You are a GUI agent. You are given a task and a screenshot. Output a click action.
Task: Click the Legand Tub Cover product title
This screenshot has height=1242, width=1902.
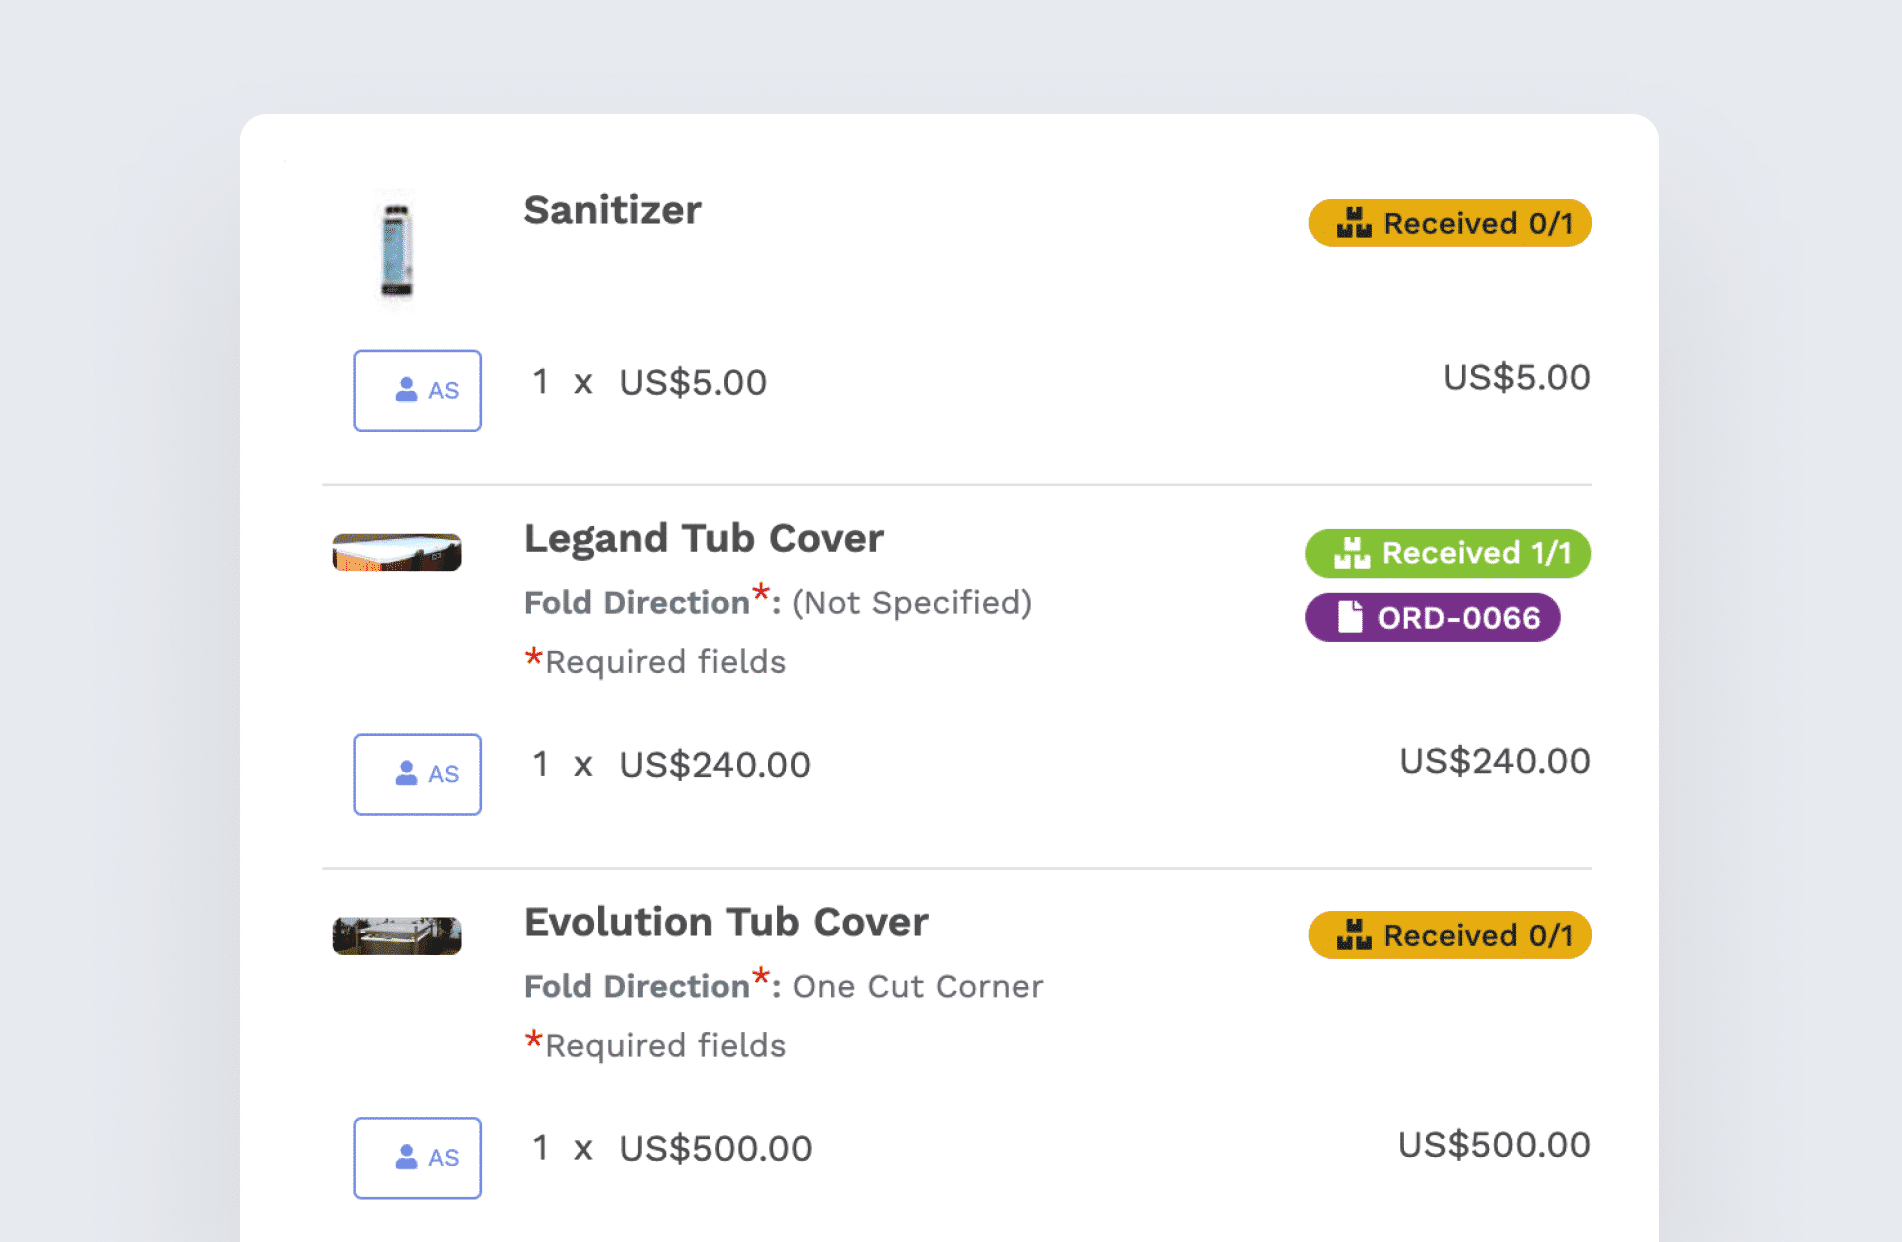(703, 539)
